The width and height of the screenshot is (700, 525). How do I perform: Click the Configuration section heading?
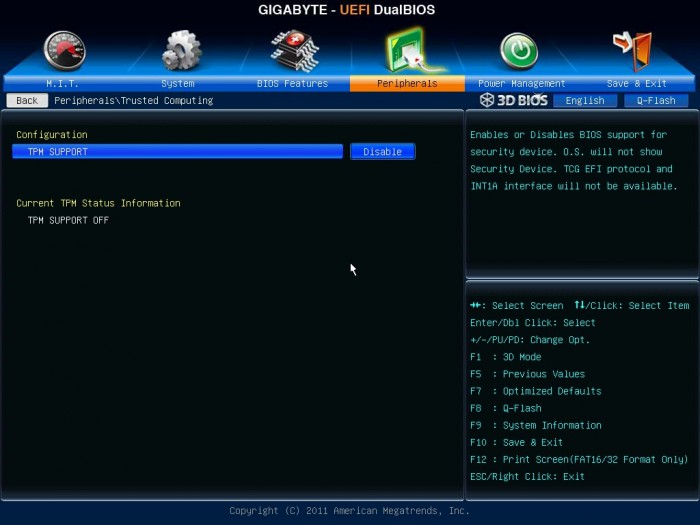pos(52,134)
